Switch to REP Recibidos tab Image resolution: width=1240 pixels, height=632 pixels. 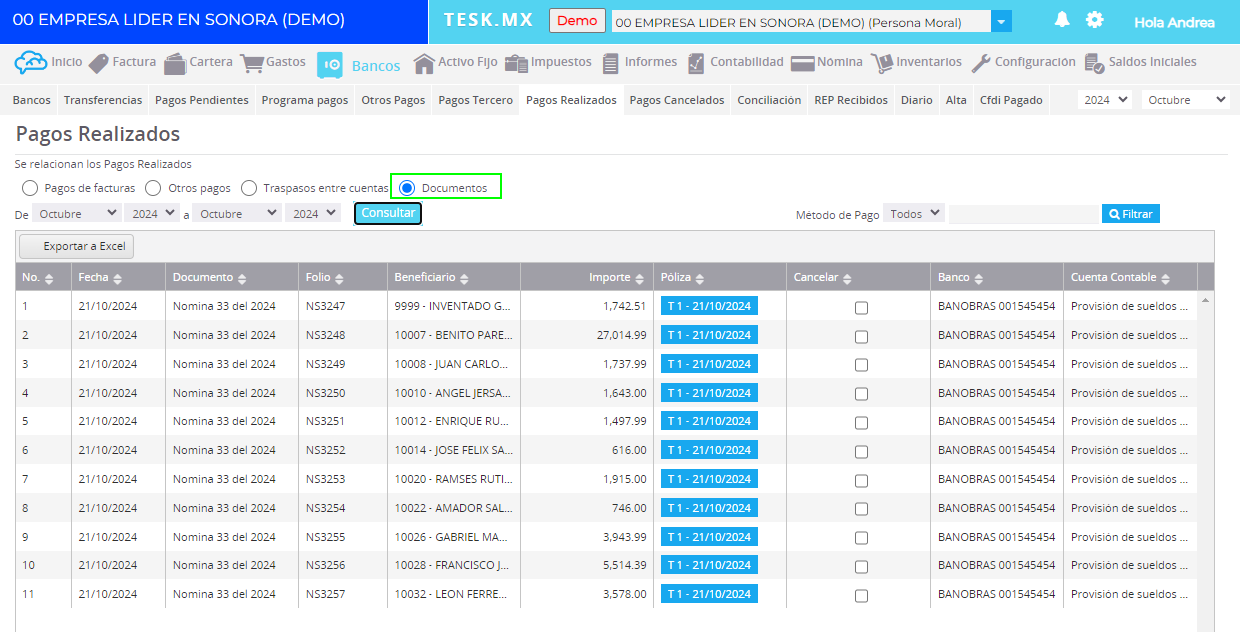(x=851, y=100)
